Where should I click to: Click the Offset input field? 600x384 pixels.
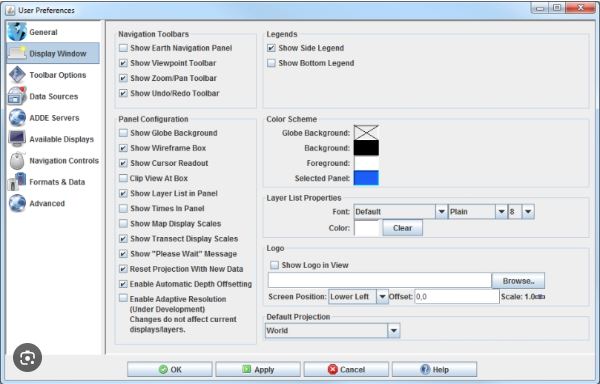click(457, 296)
